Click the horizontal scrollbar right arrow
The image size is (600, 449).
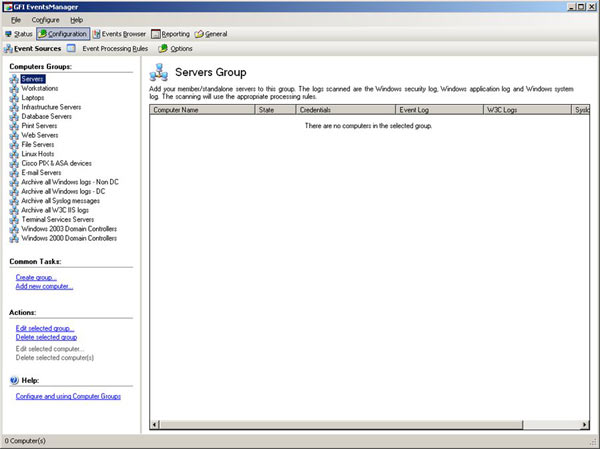click(x=585, y=425)
